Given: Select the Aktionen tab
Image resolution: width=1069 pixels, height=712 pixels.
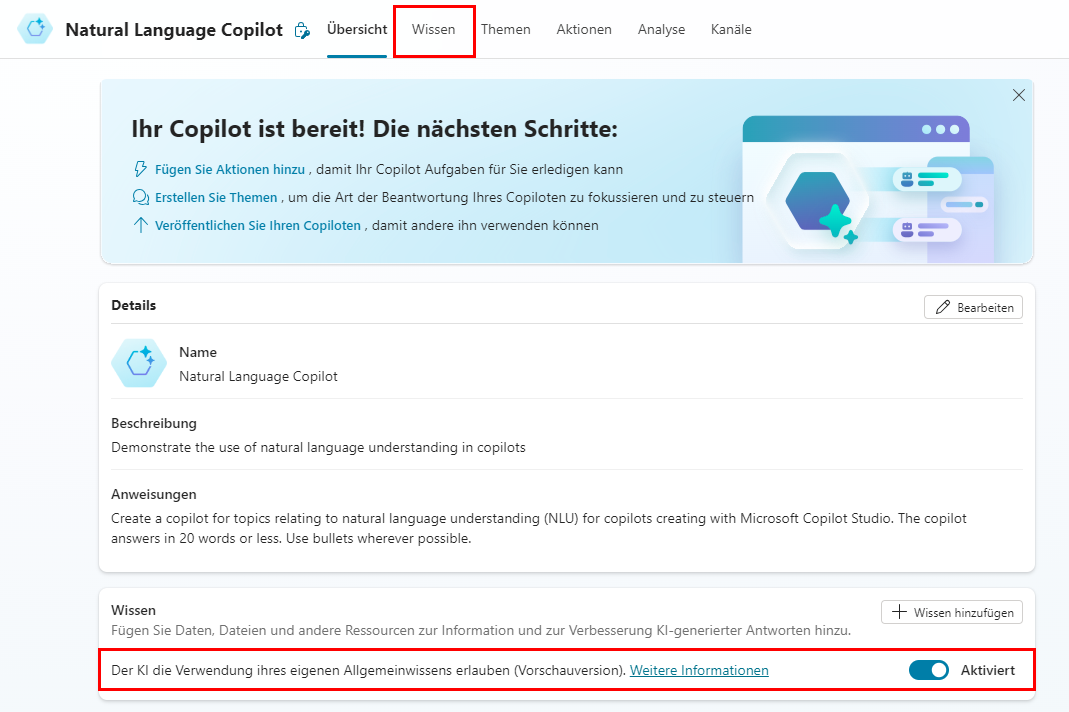Looking at the screenshot, I should pos(584,30).
